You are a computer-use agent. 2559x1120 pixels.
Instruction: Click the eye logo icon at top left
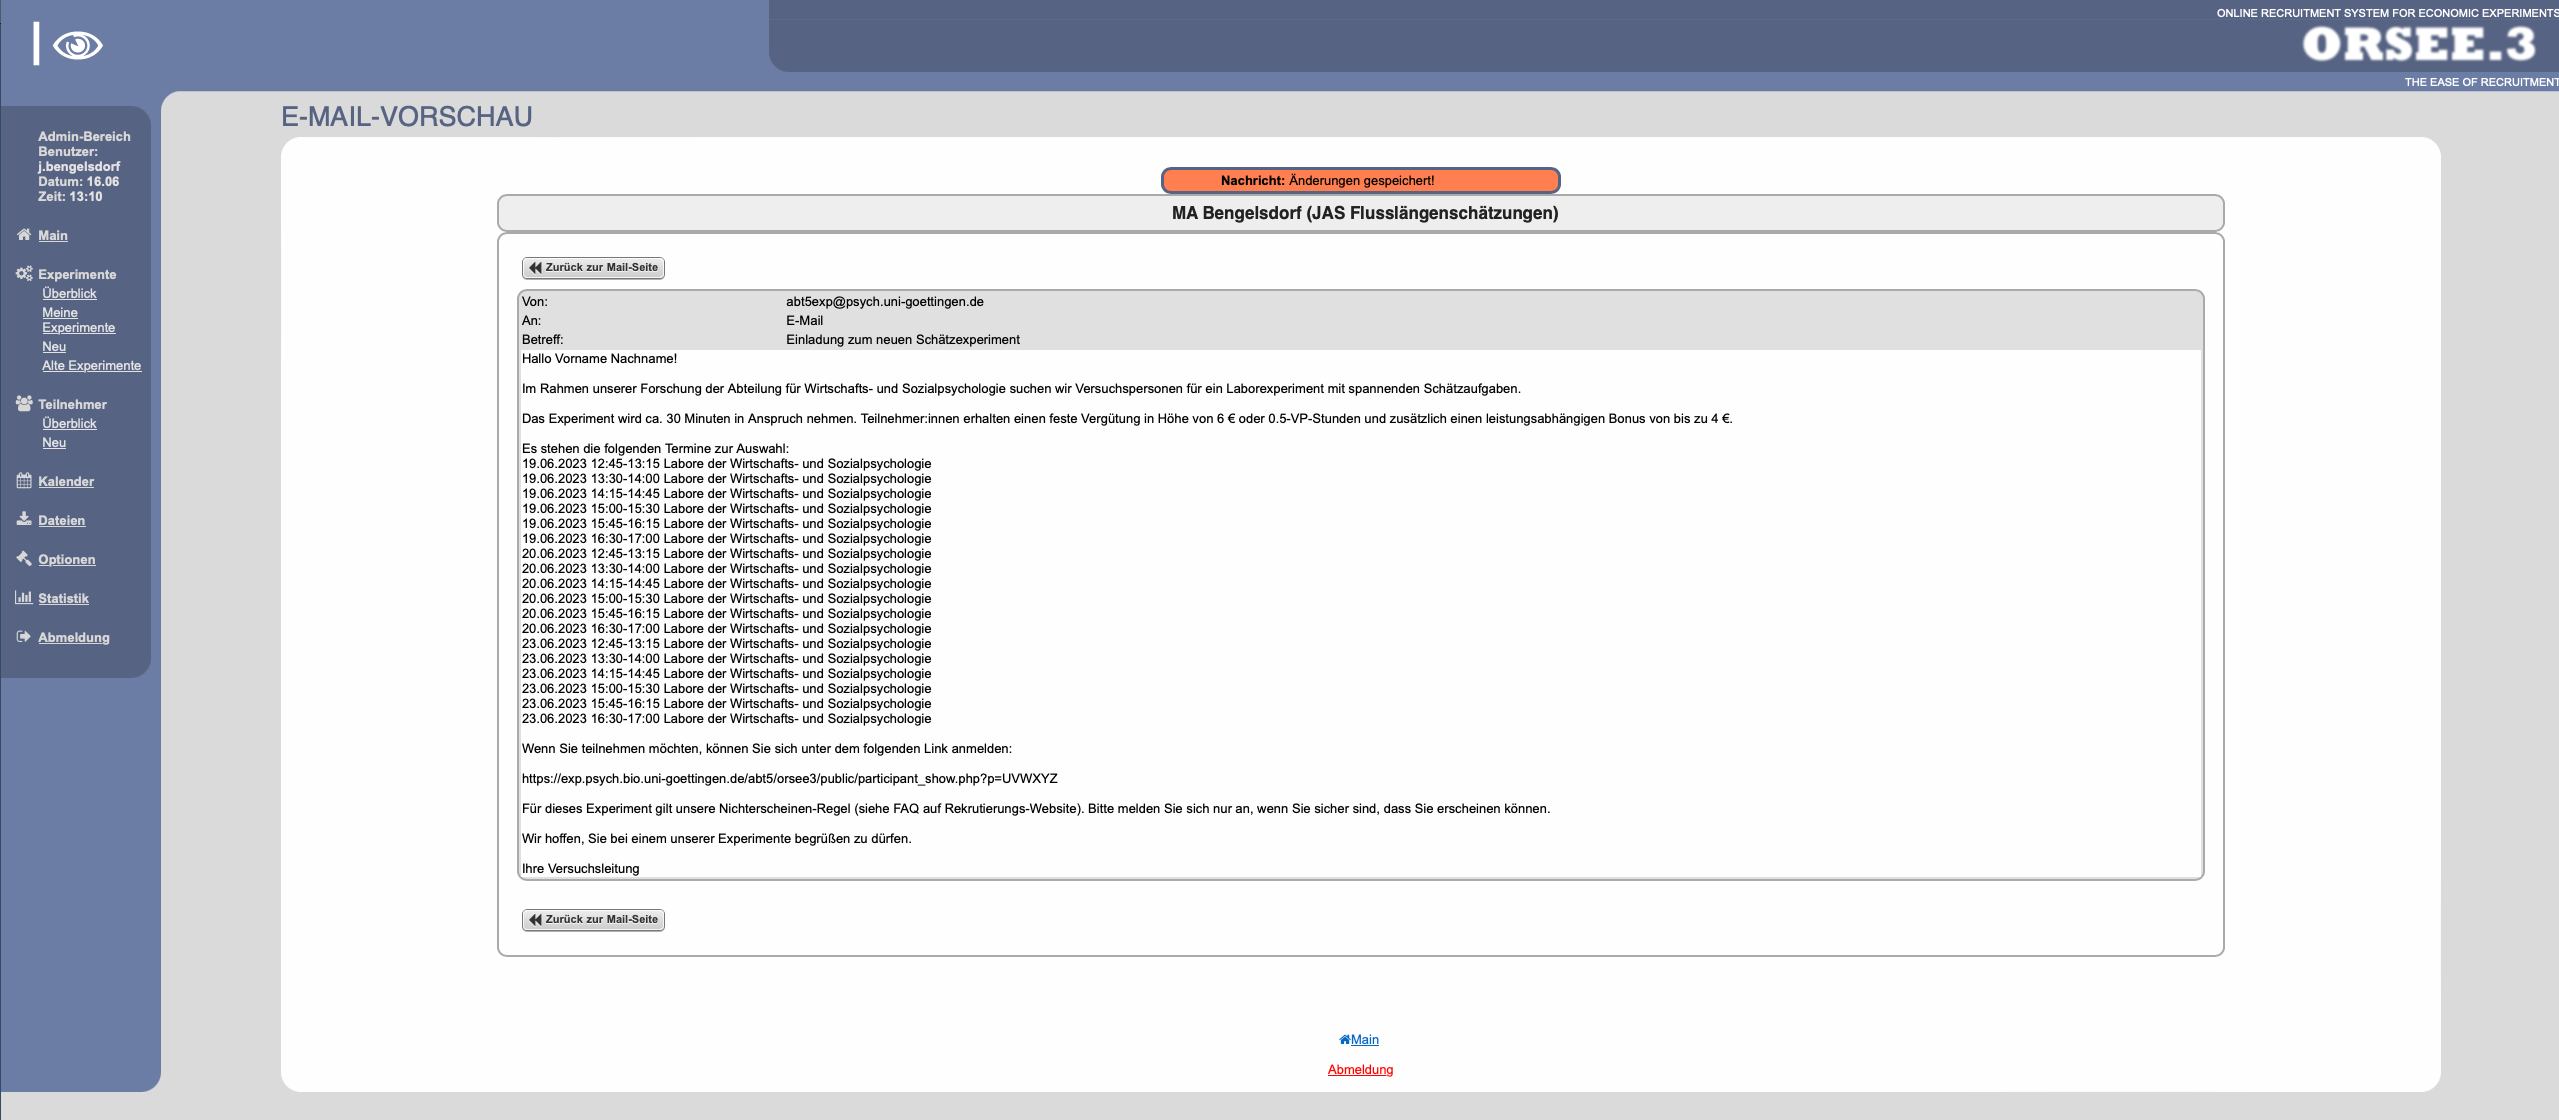click(x=77, y=45)
